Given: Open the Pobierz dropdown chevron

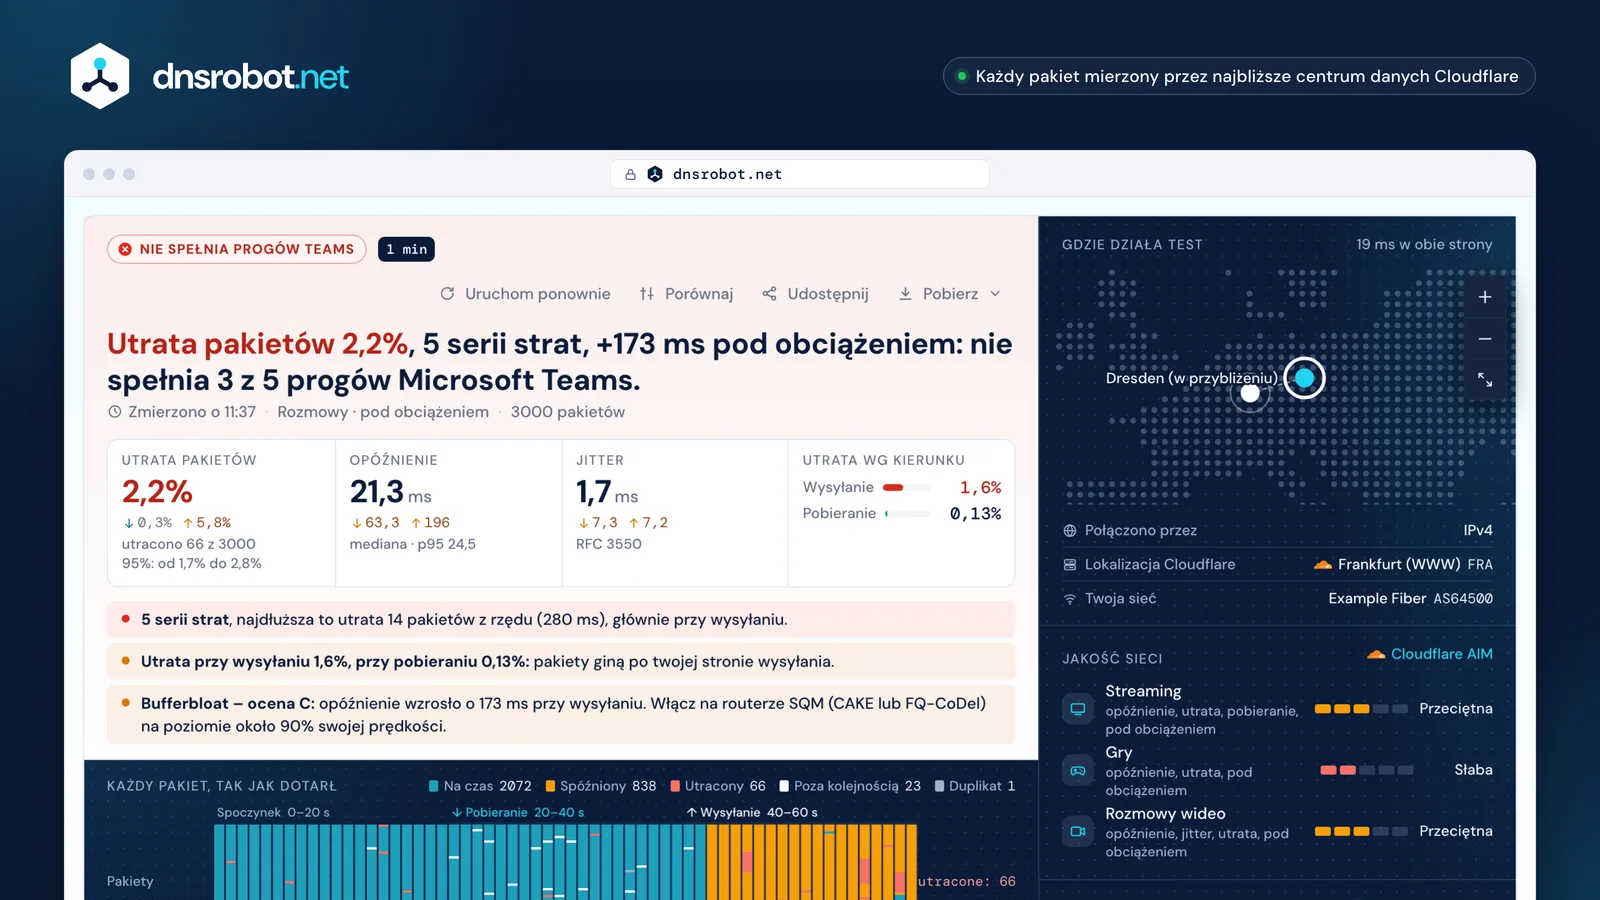Looking at the screenshot, I should point(995,294).
